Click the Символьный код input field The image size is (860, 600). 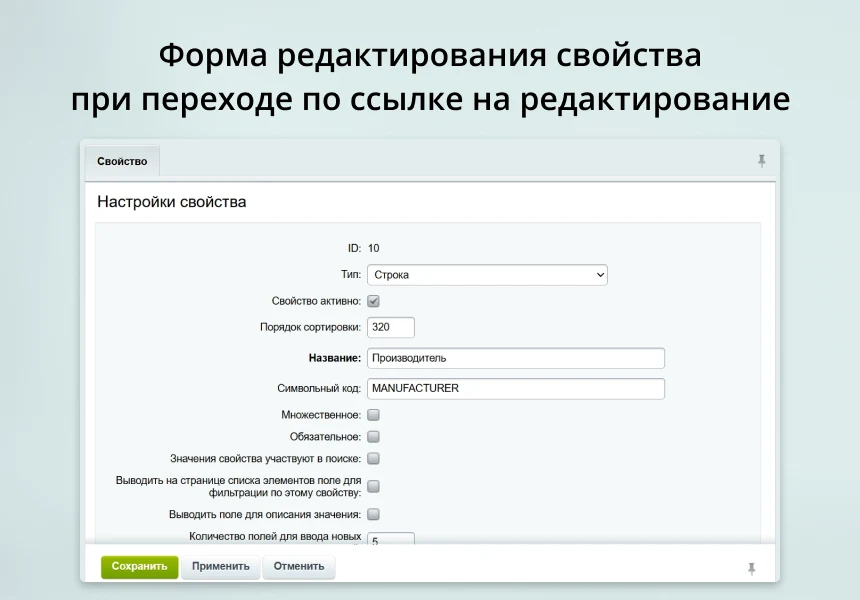(516, 388)
